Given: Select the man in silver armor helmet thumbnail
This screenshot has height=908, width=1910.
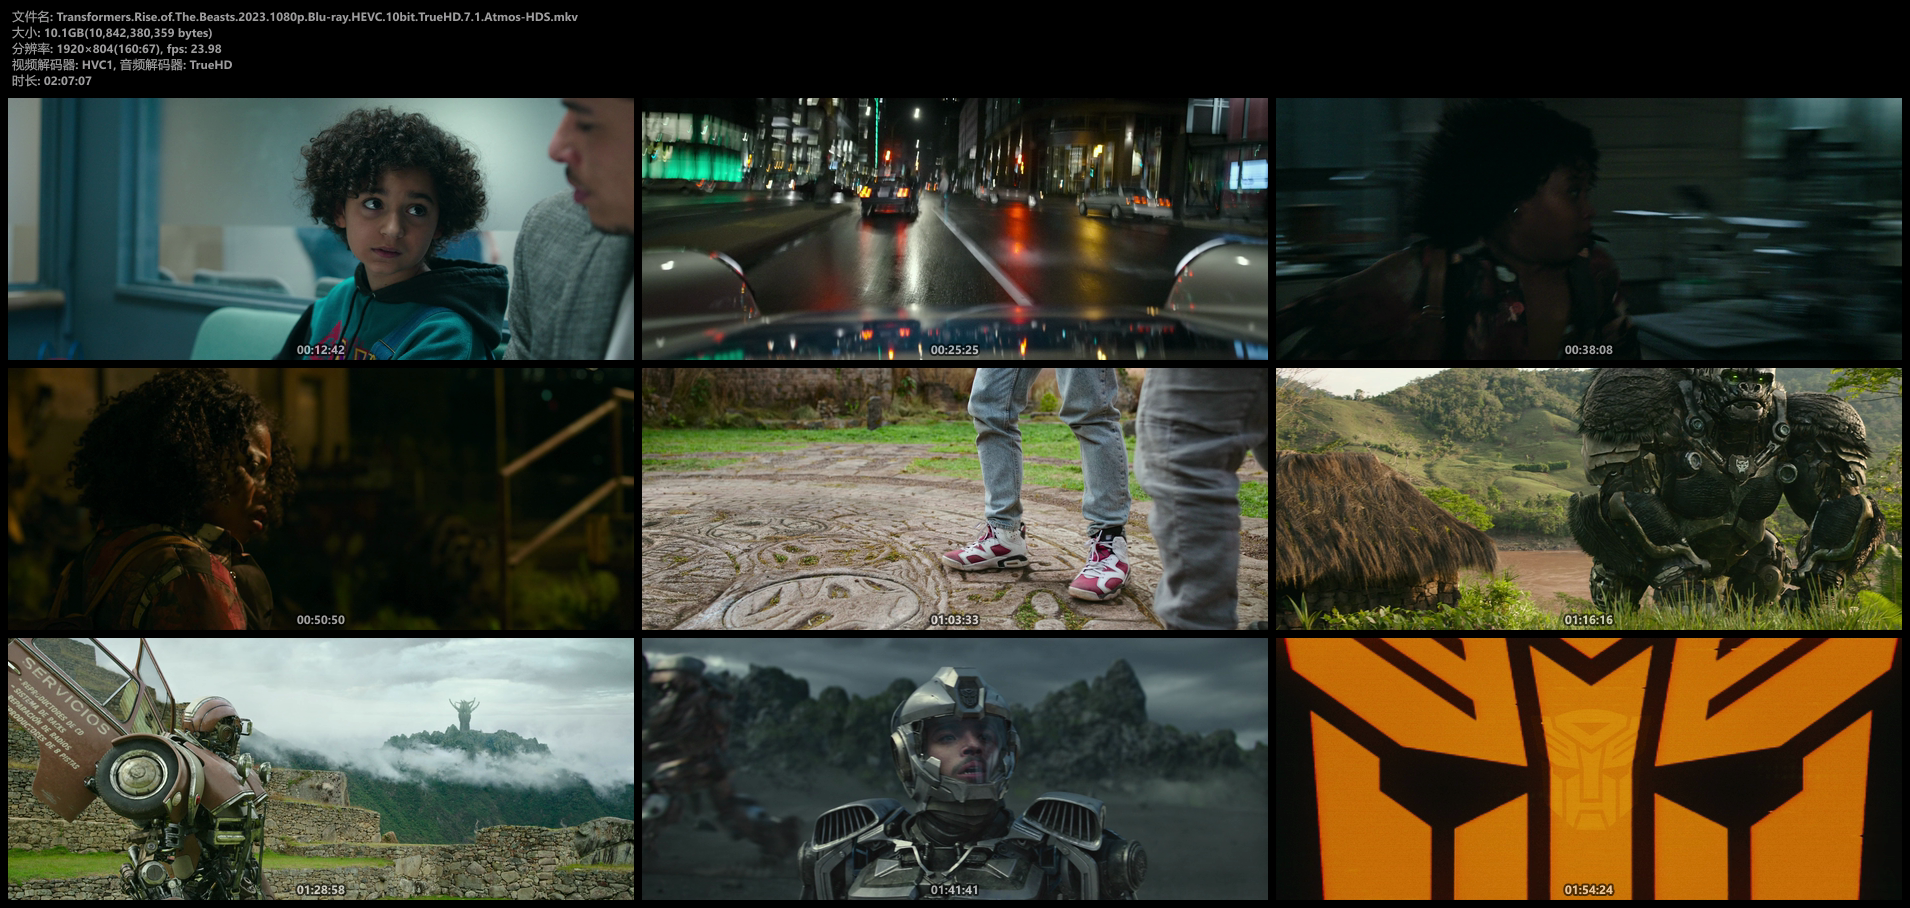Looking at the screenshot, I should pyautogui.click(x=954, y=768).
